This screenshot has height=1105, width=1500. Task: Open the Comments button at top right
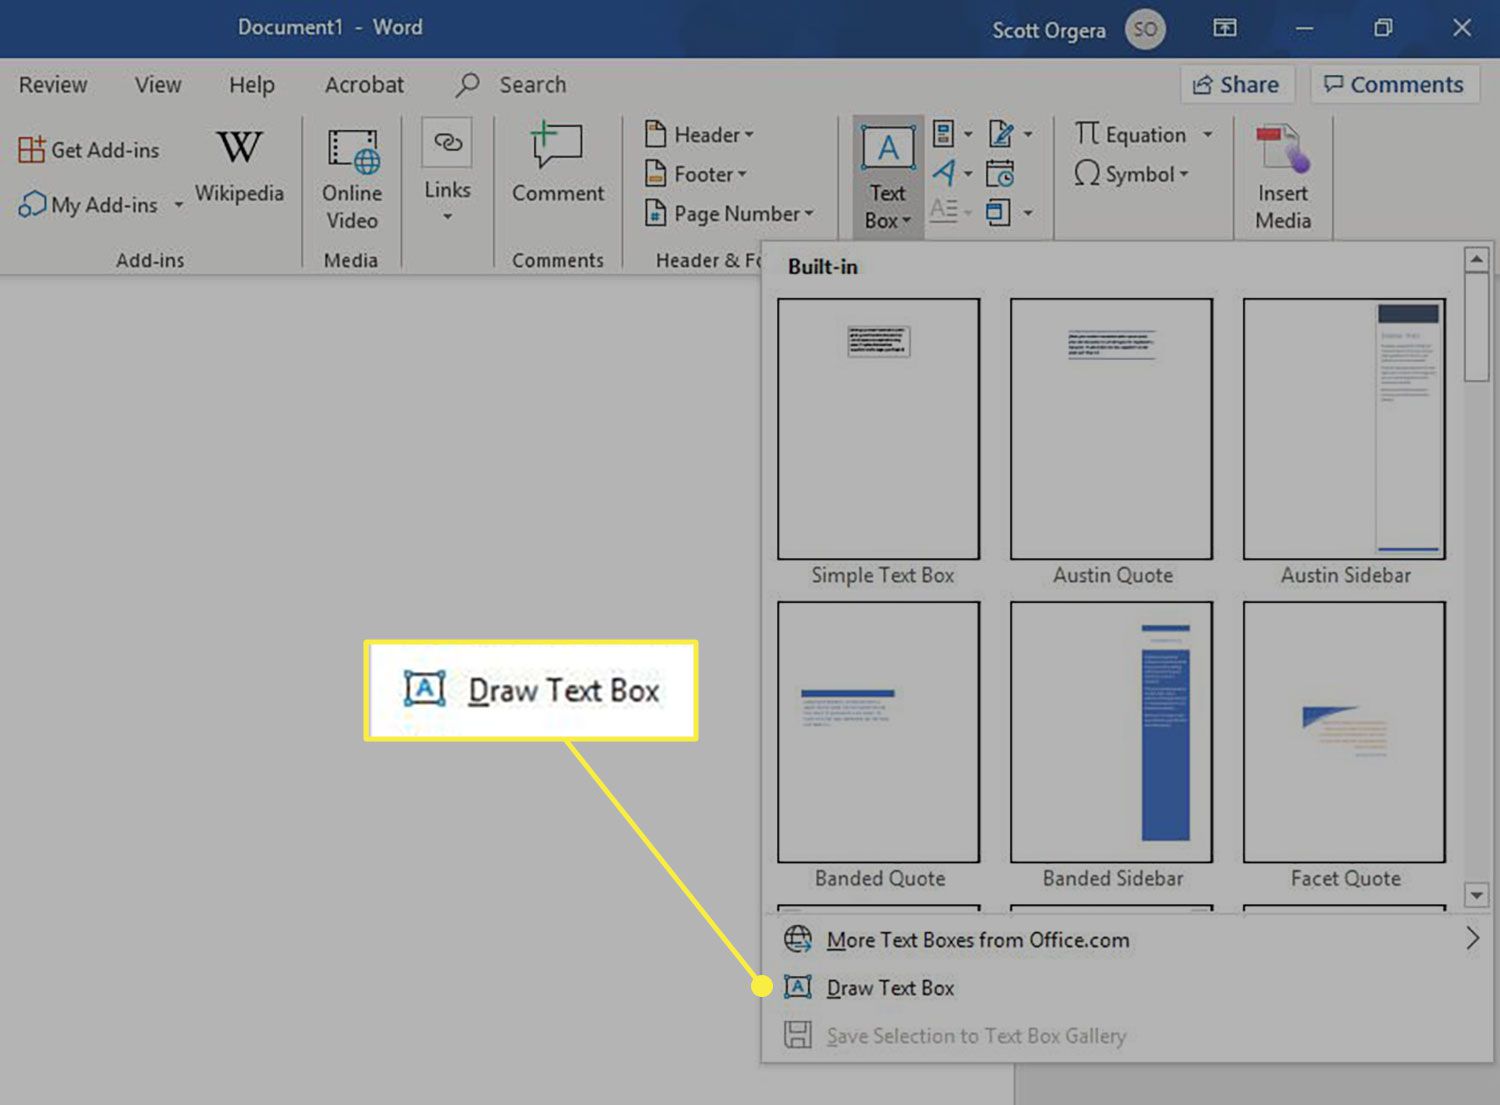point(1394,85)
